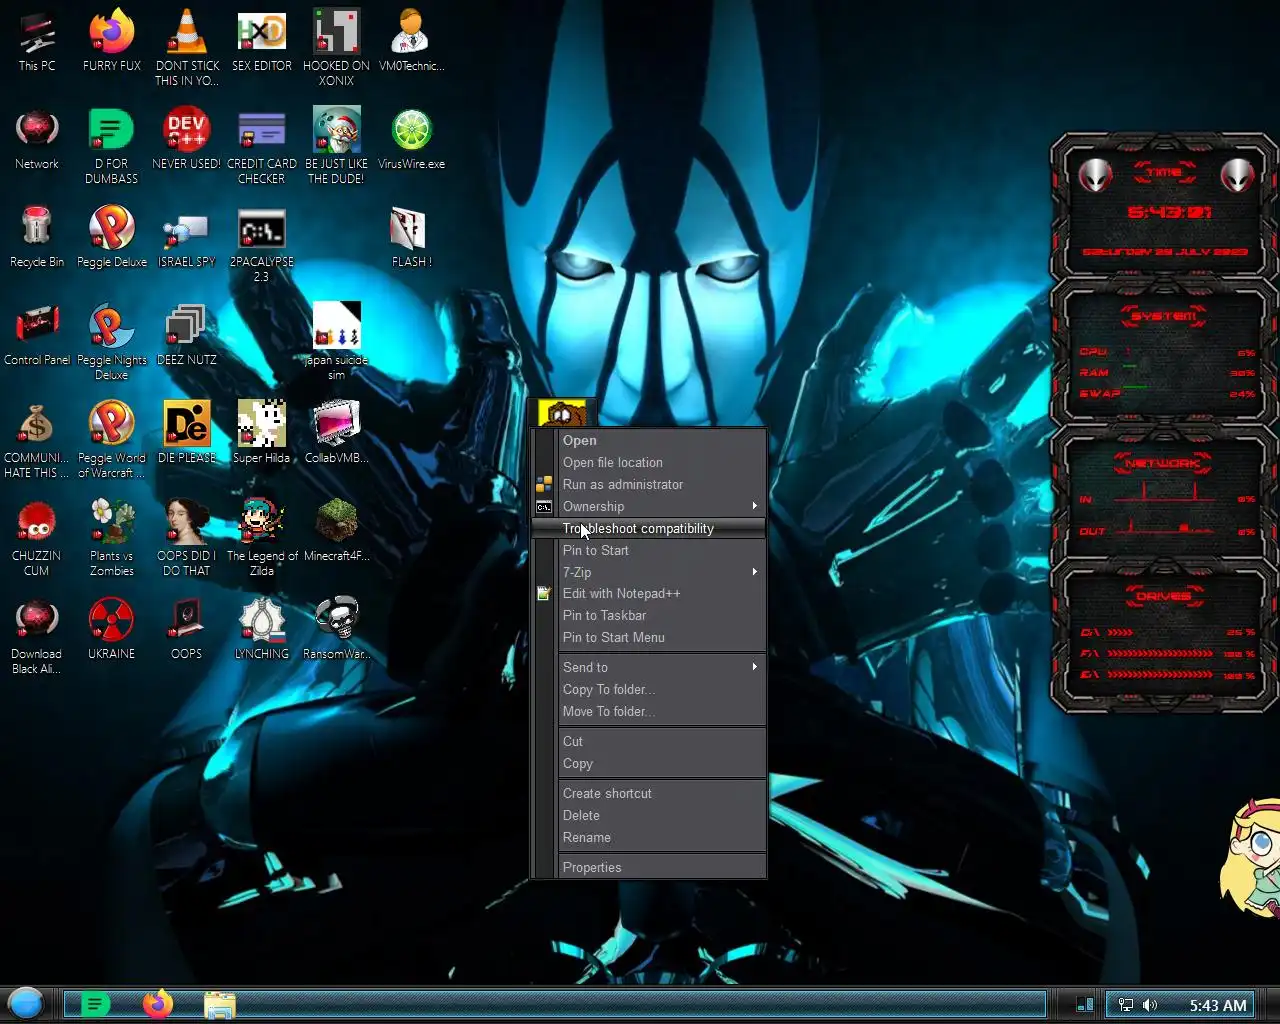Open the network tray icon
Screen dimensions: 1280x1024
coord(1126,1005)
